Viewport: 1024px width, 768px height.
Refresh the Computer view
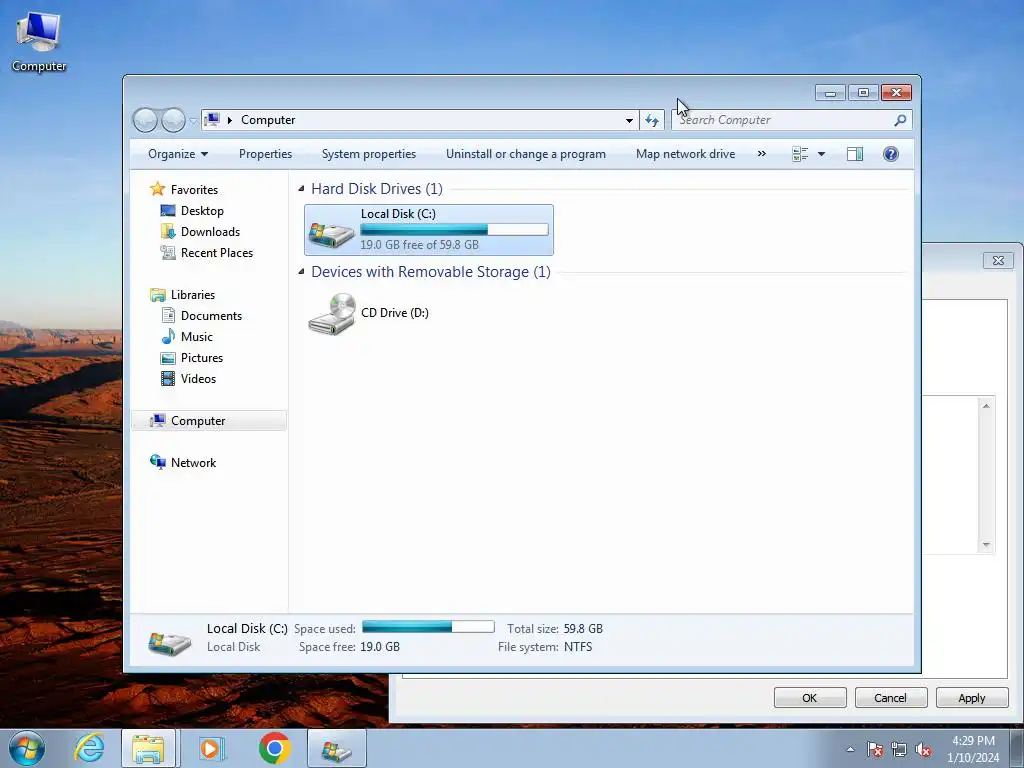coord(652,120)
